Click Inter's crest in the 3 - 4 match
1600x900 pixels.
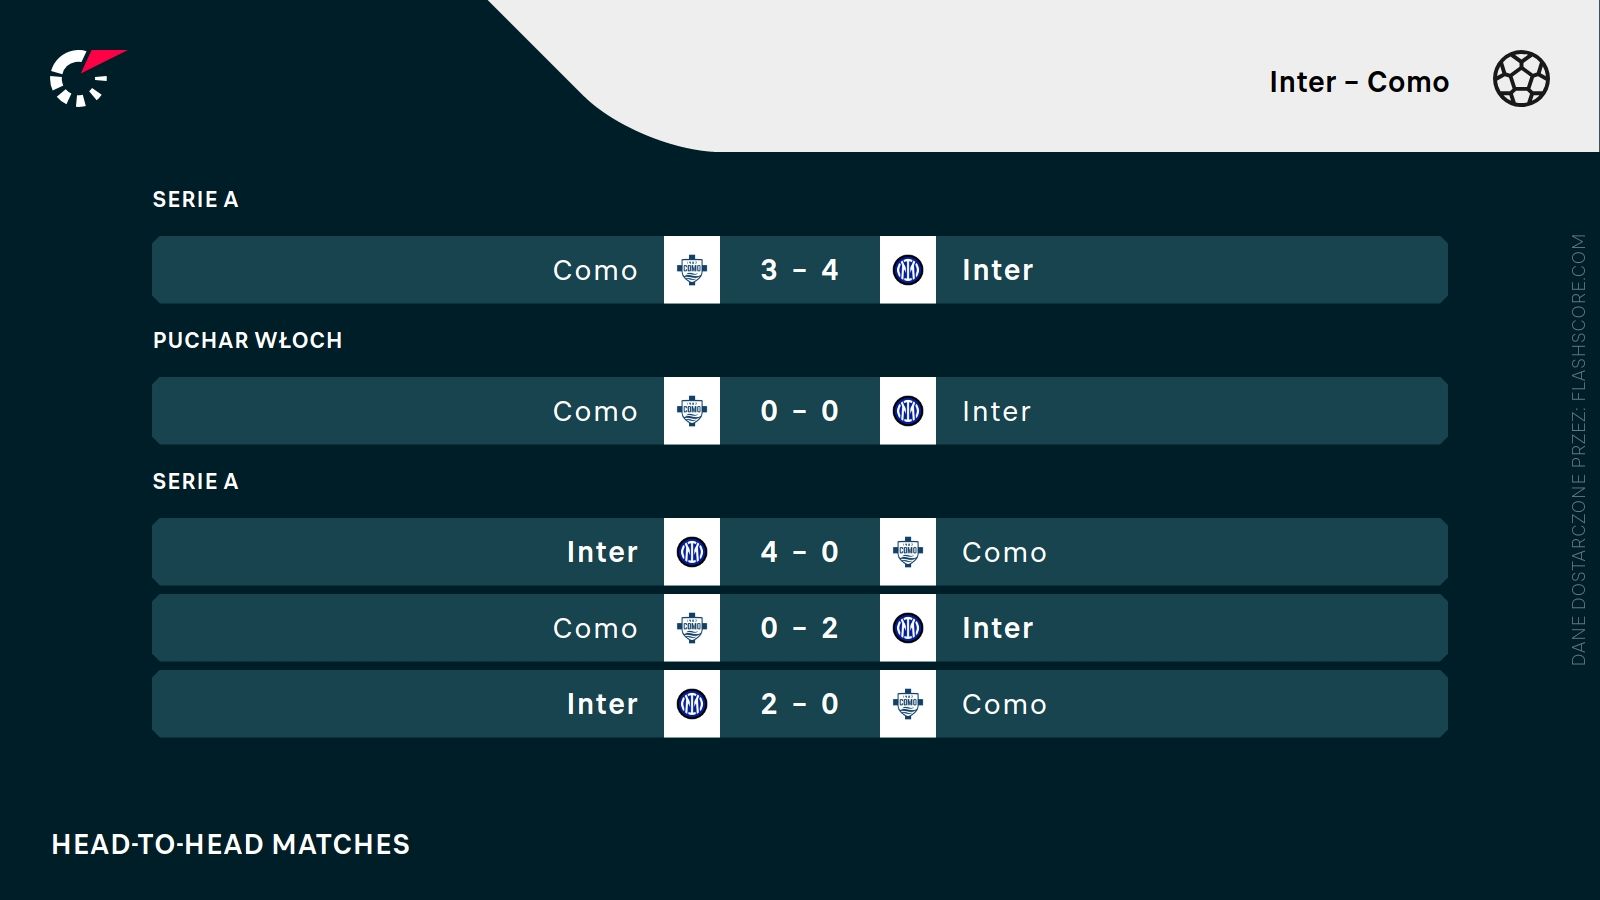pos(908,270)
